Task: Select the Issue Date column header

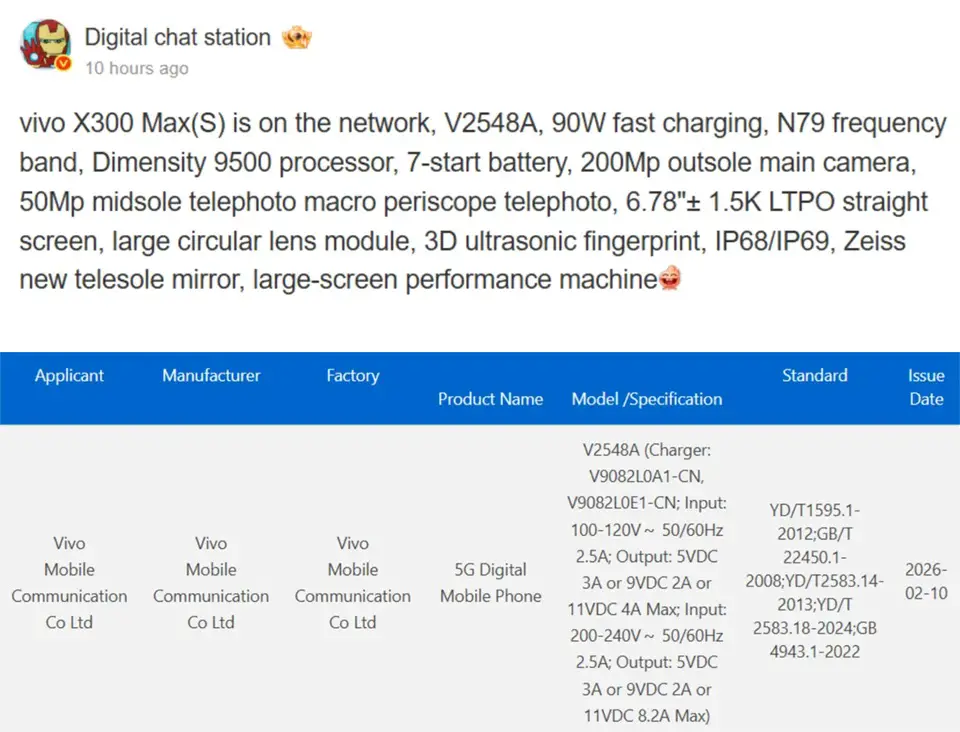Action: tap(926, 387)
